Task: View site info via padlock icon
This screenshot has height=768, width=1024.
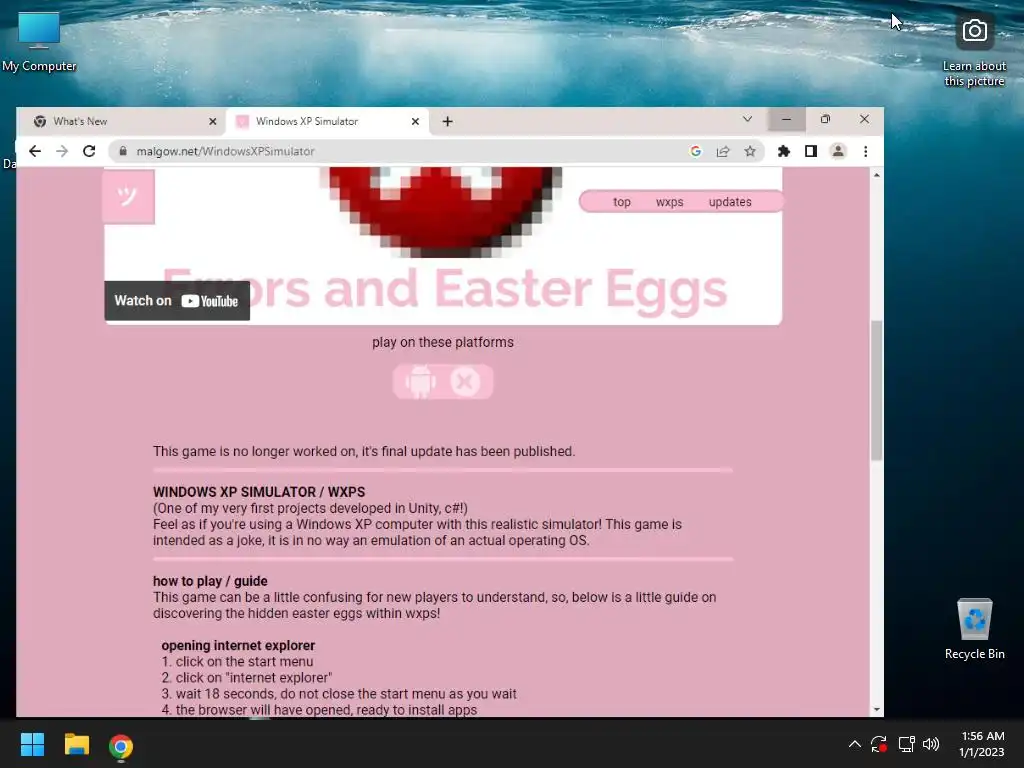Action: point(122,152)
